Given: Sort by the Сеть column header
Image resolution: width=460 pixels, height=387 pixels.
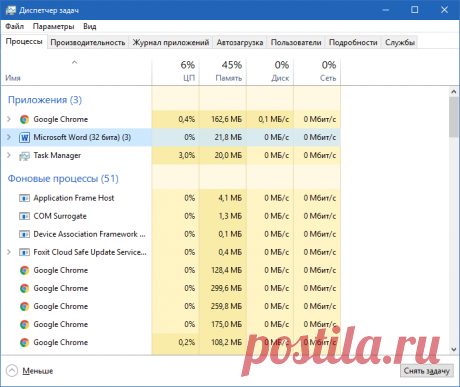Looking at the screenshot, I should (317, 72).
